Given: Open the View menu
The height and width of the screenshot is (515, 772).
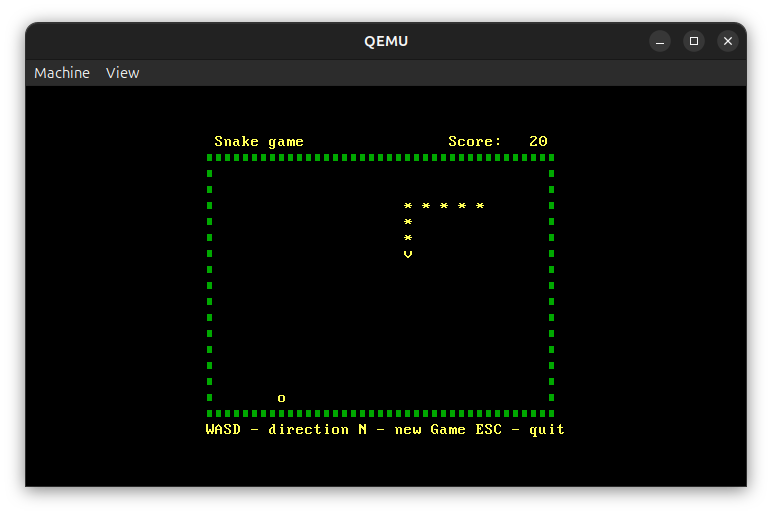Looking at the screenshot, I should [x=123, y=73].
